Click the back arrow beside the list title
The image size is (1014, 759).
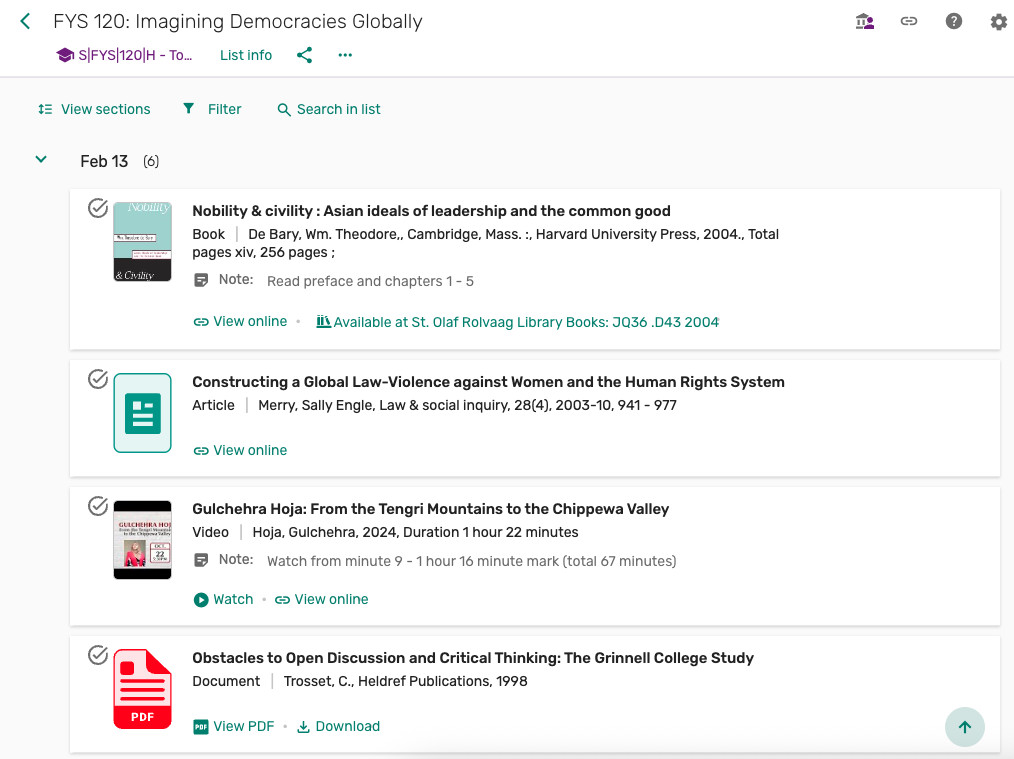pyautogui.click(x=26, y=21)
